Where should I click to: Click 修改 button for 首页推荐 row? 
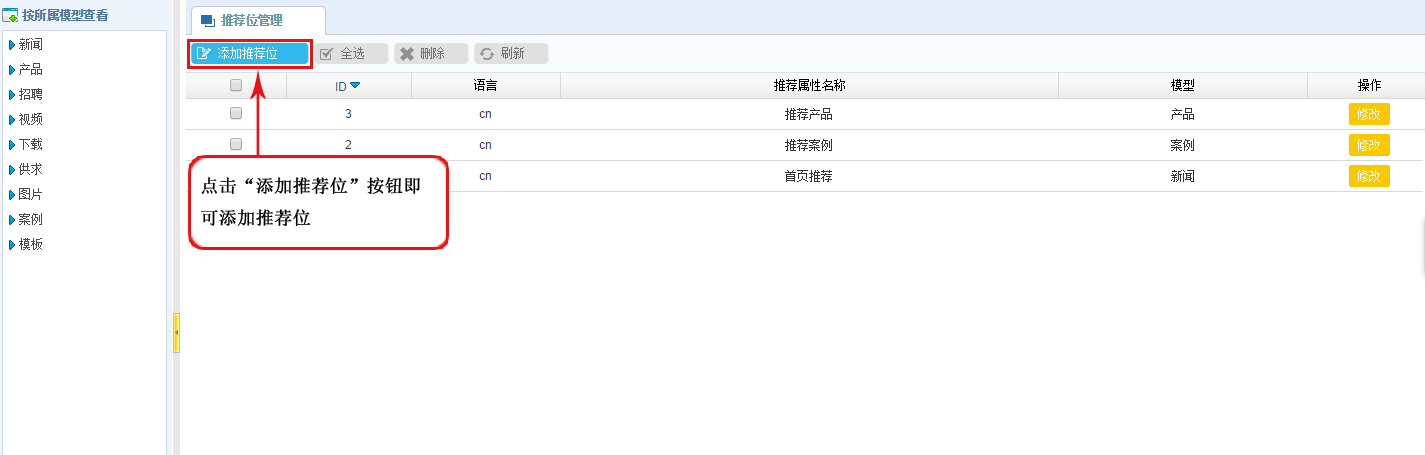[x=1368, y=176]
